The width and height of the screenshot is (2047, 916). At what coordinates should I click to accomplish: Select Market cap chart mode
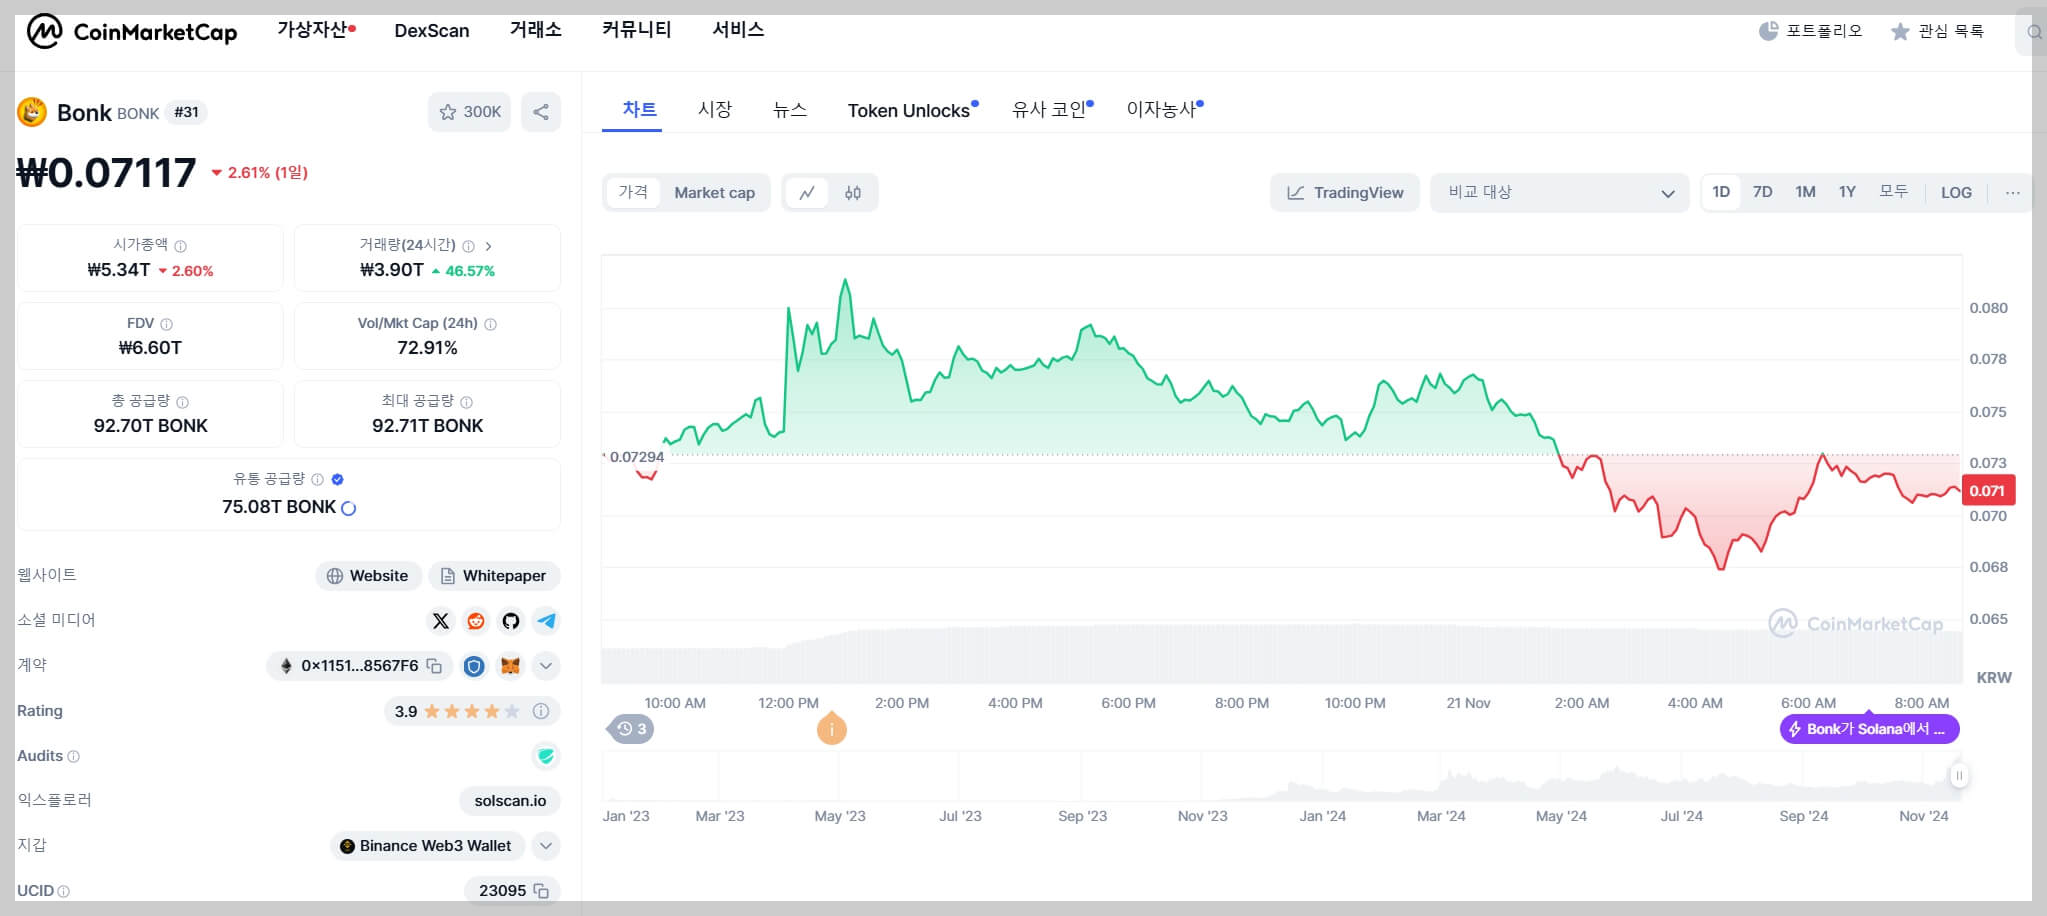coord(714,192)
